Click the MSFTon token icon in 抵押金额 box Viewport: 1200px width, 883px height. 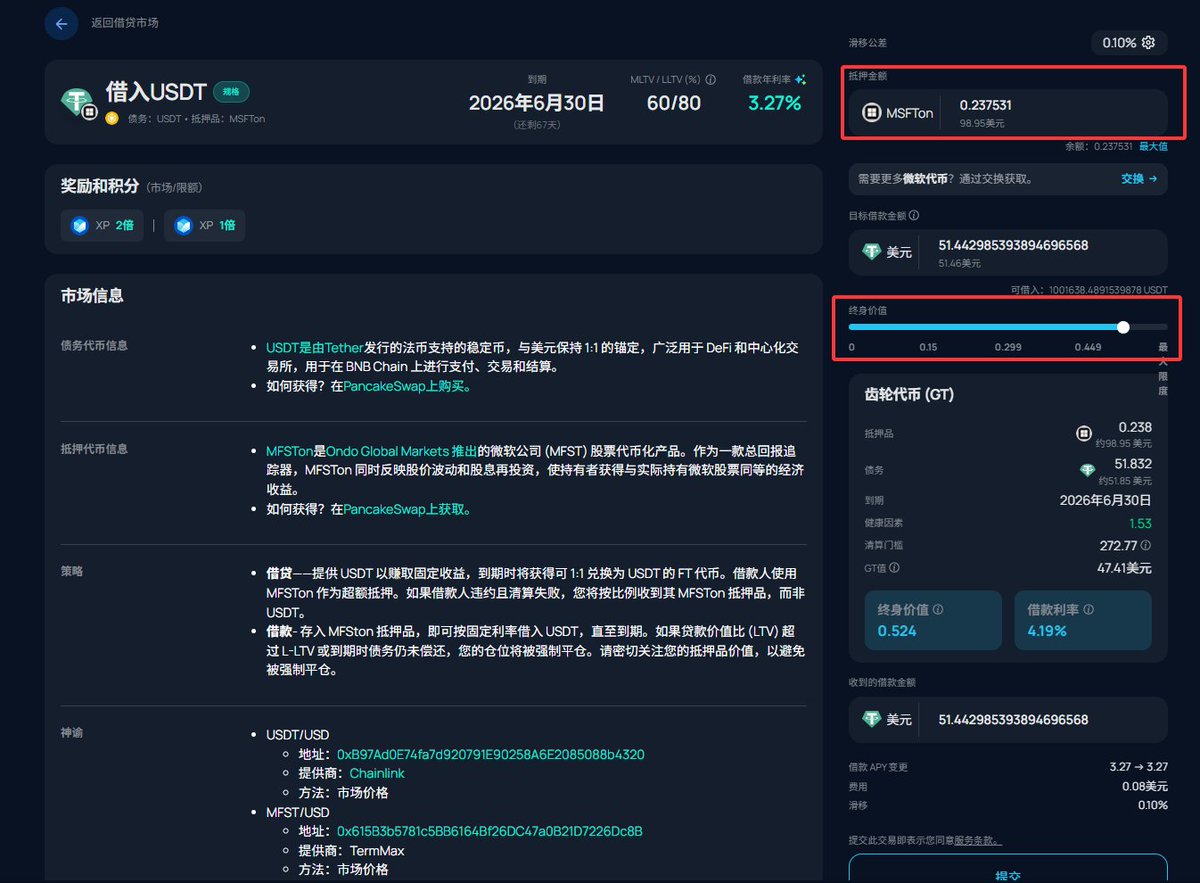(872, 113)
